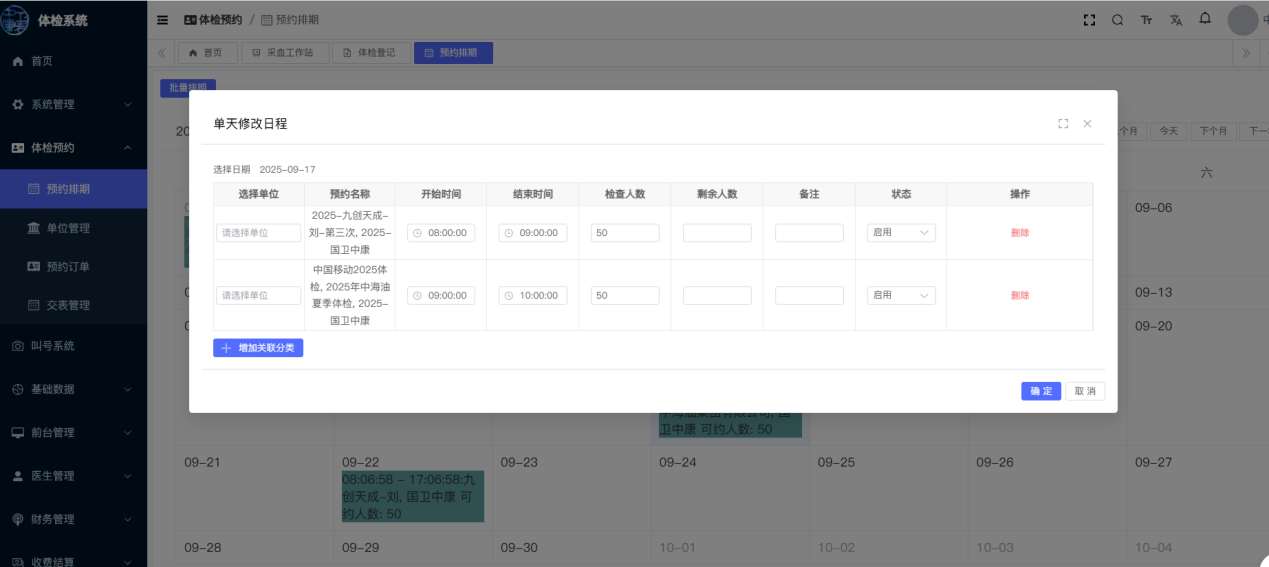Image resolution: width=1269 pixels, height=567 pixels.
Task: Click the fullscreen icon in top header
Action: point(1089,20)
